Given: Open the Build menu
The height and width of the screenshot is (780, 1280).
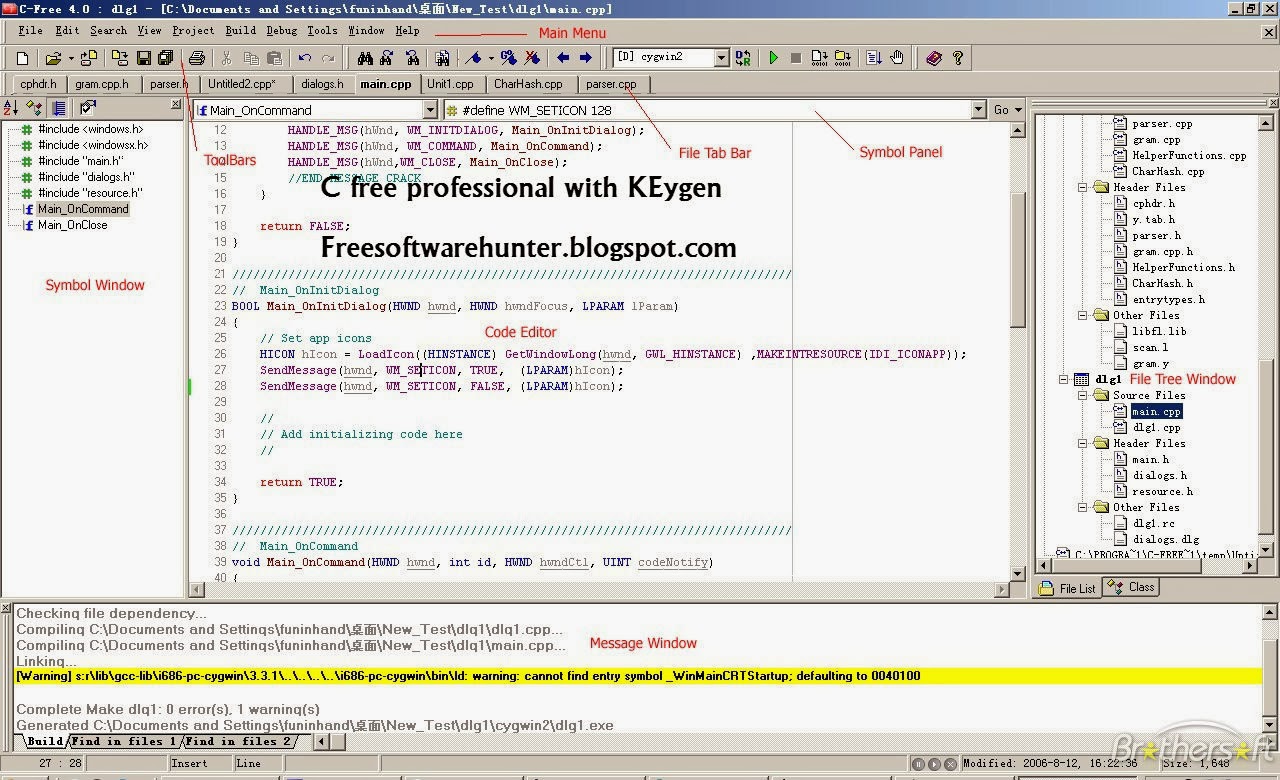Looking at the screenshot, I should [240, 31].
